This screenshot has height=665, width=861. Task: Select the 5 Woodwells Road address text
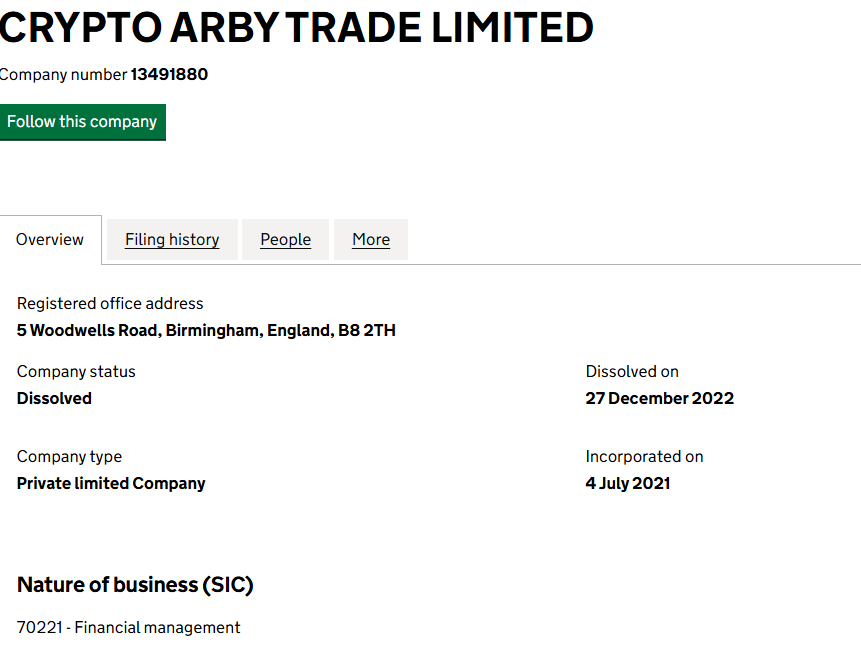(206, 330)
